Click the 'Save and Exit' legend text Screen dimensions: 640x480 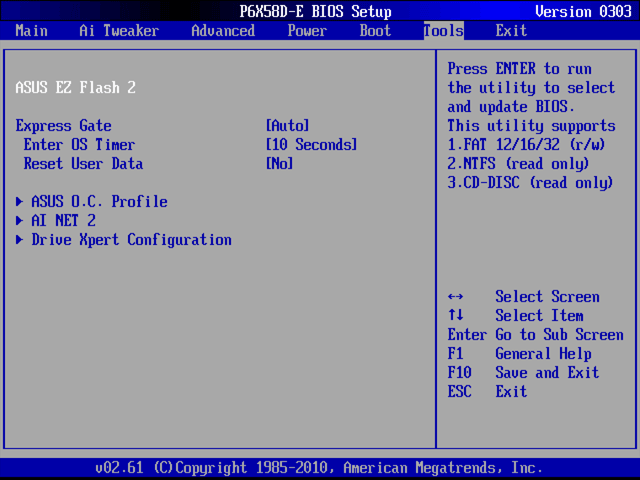point(547,373)
